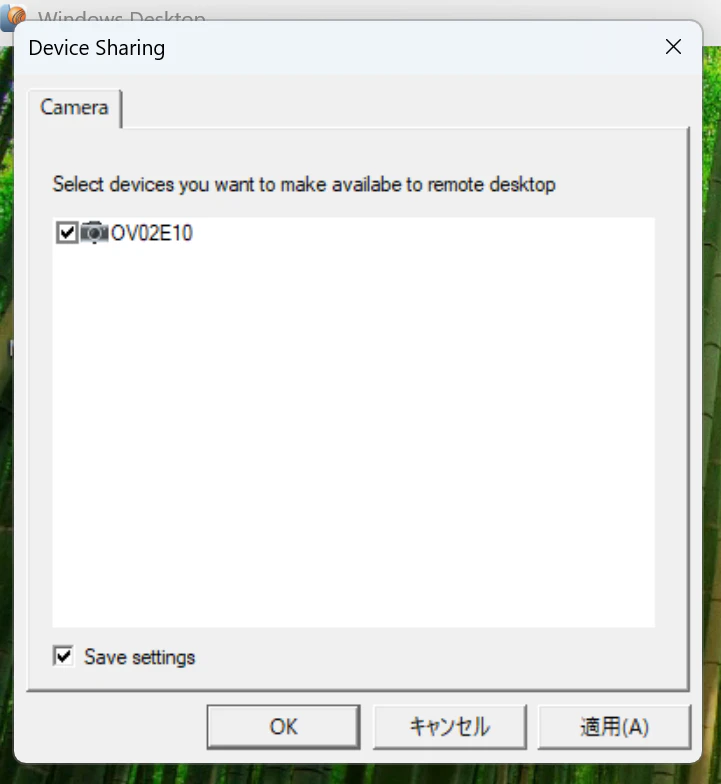Click the キャンセル button

click(450, 726)
